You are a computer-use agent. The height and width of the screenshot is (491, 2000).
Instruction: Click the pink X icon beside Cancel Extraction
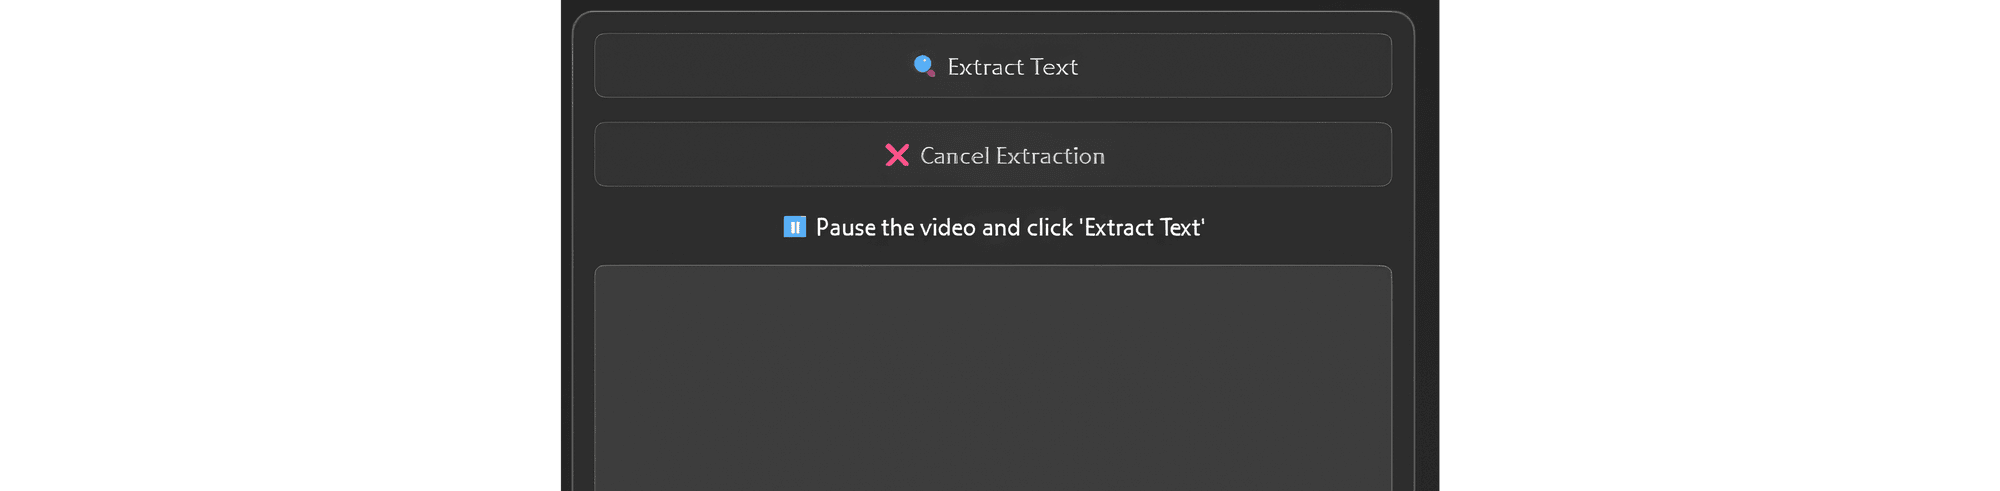tap(897, 155)
